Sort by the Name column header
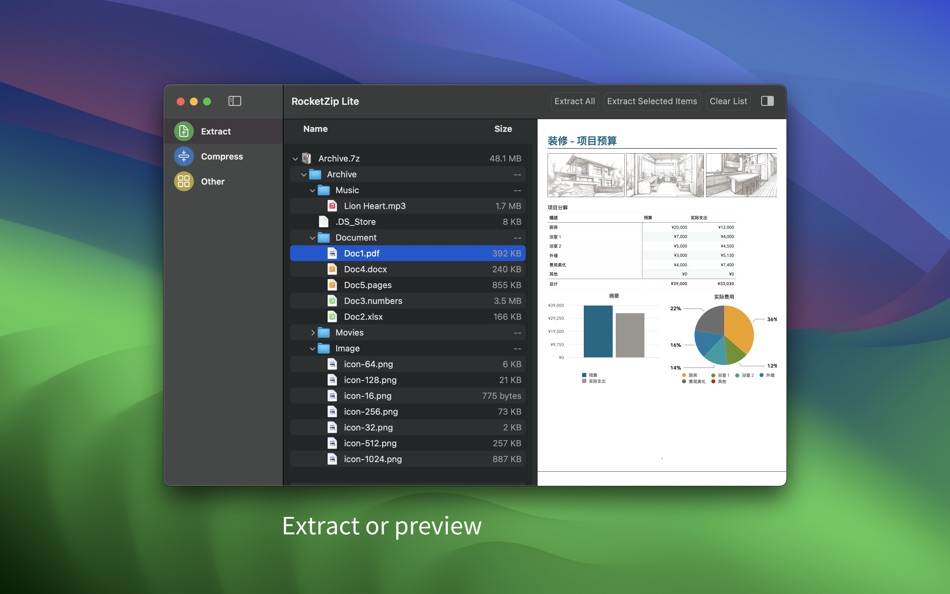Image resolution: width=950 pixels, height=594 pixels. pyautogui.click(x=315, y=129)
